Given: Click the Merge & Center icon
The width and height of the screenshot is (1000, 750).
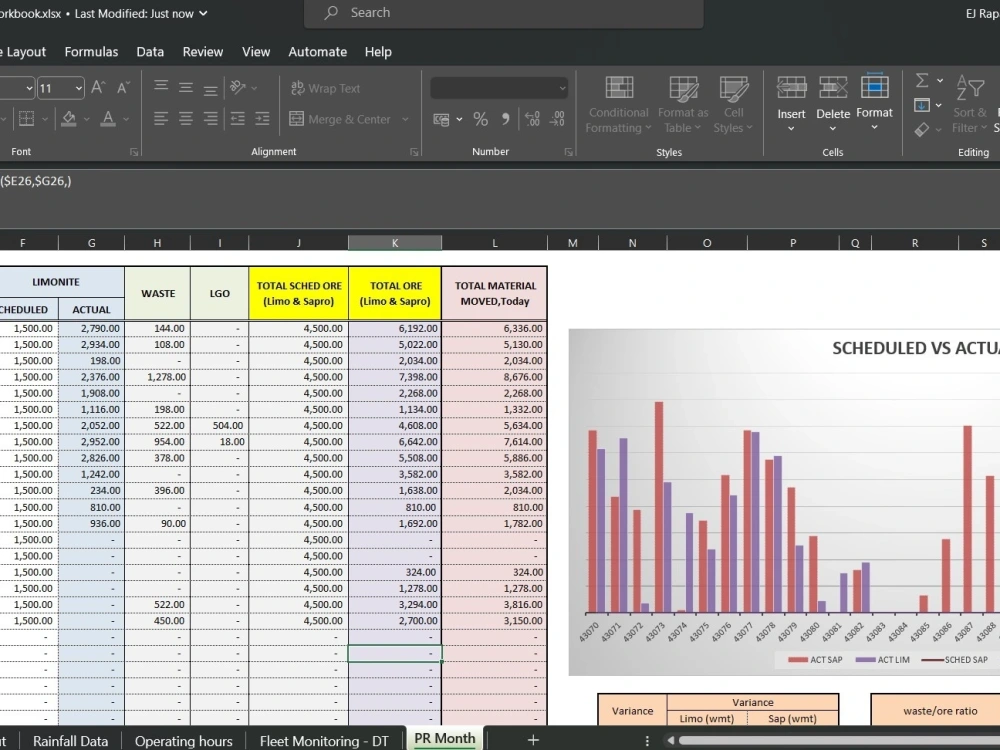Looking at the screenshot, I should pos(296,119).
